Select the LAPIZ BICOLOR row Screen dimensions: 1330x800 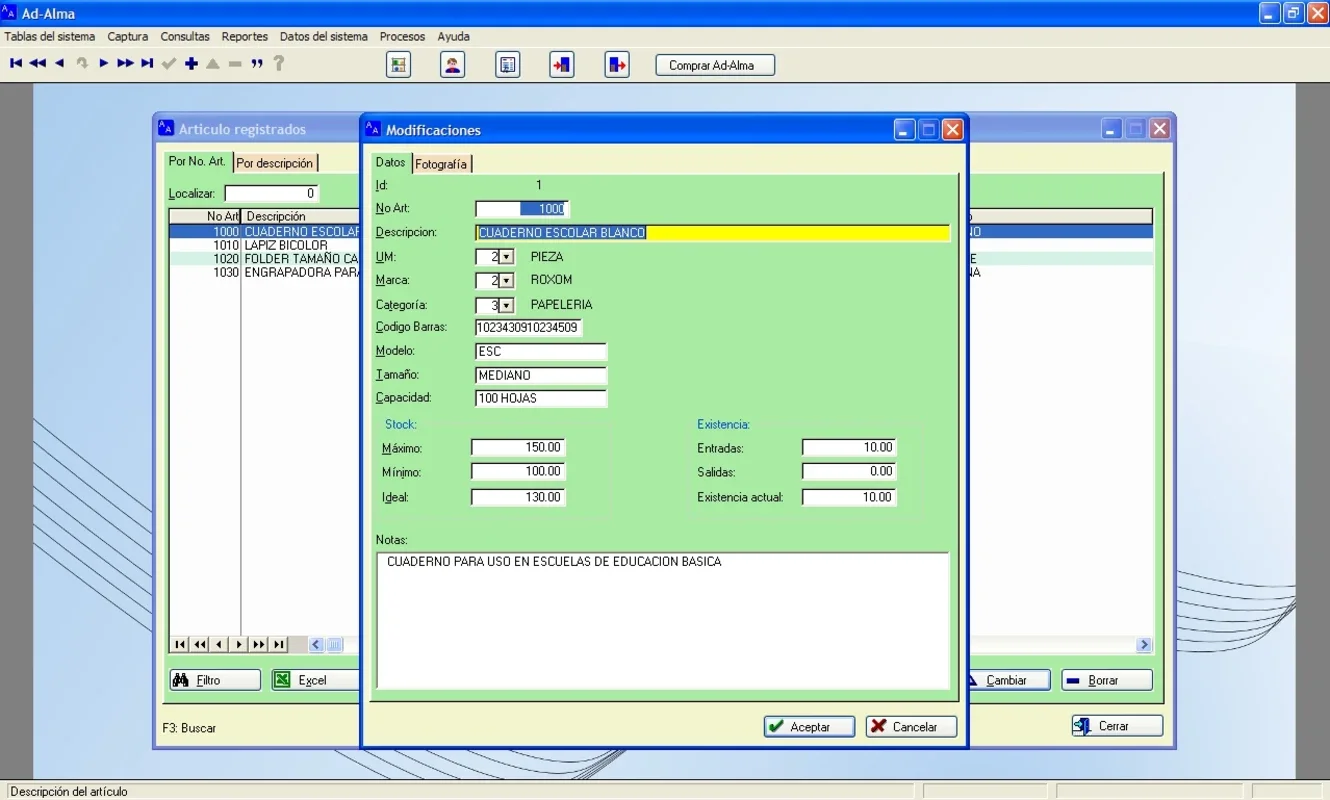point(265,245)
